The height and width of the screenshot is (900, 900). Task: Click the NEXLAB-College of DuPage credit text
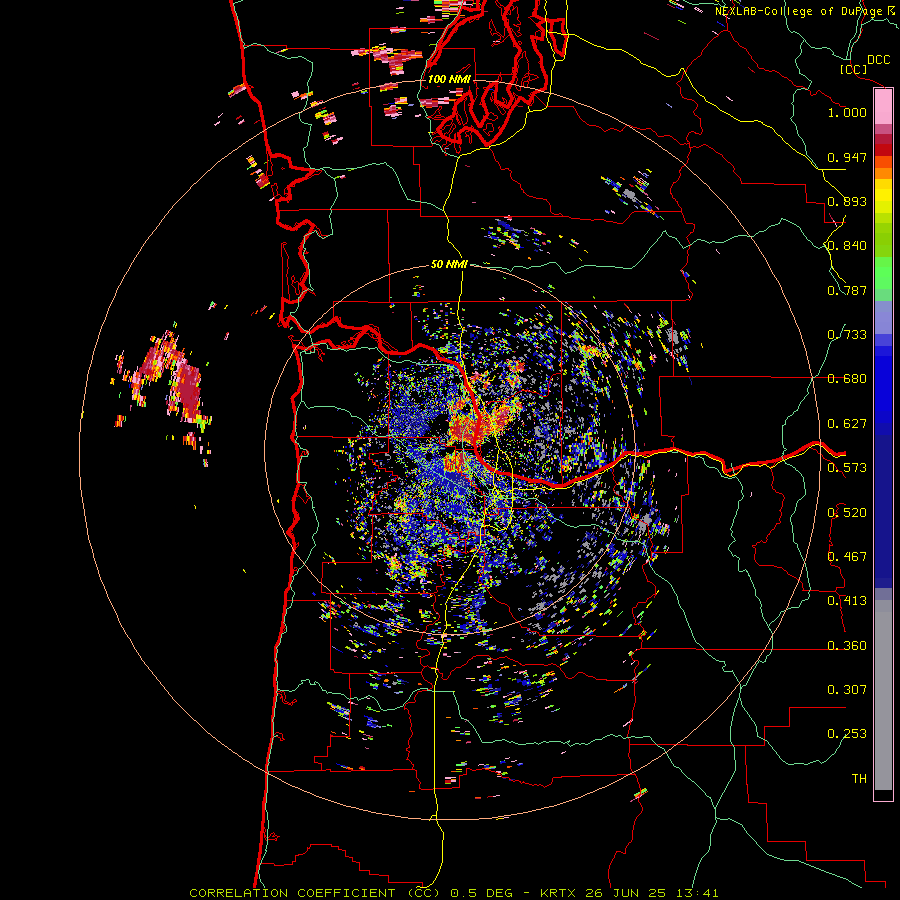tap(800, 11)
